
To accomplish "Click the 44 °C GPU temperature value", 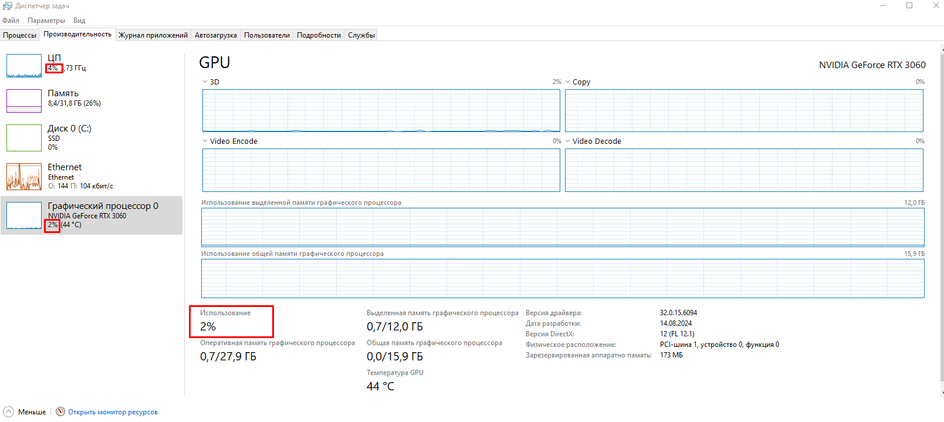I will coord(380,386).
